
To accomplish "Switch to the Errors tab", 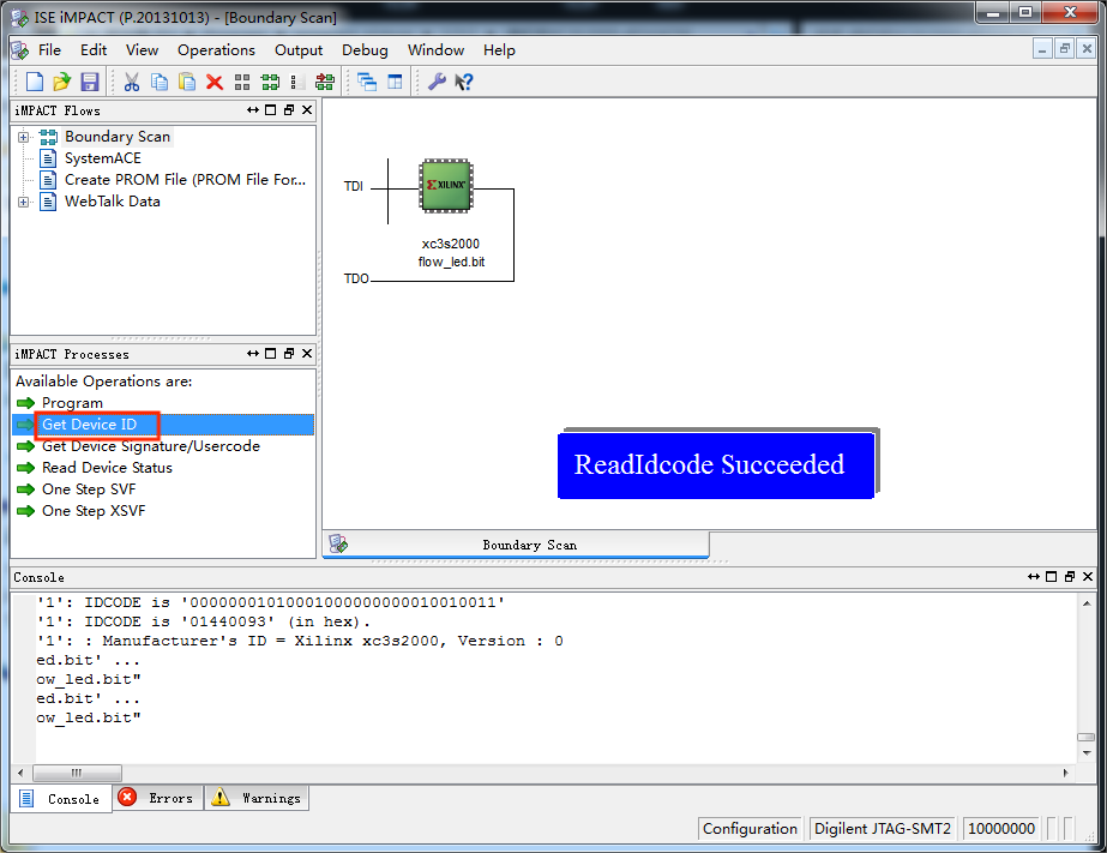I will coord(158,798).
